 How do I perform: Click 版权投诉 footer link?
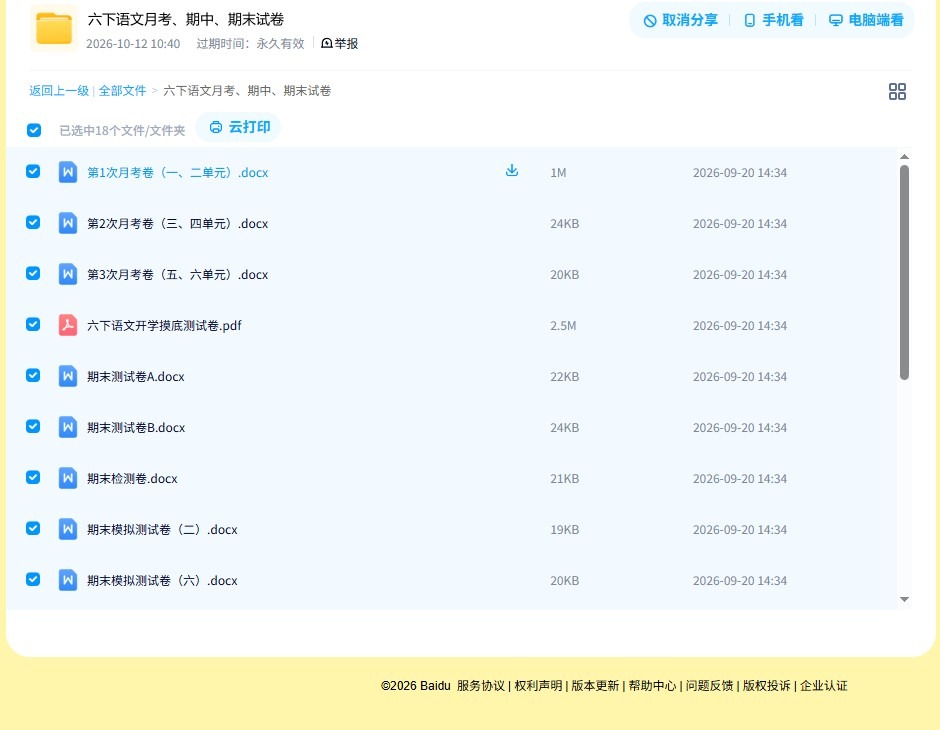point(767,686)
